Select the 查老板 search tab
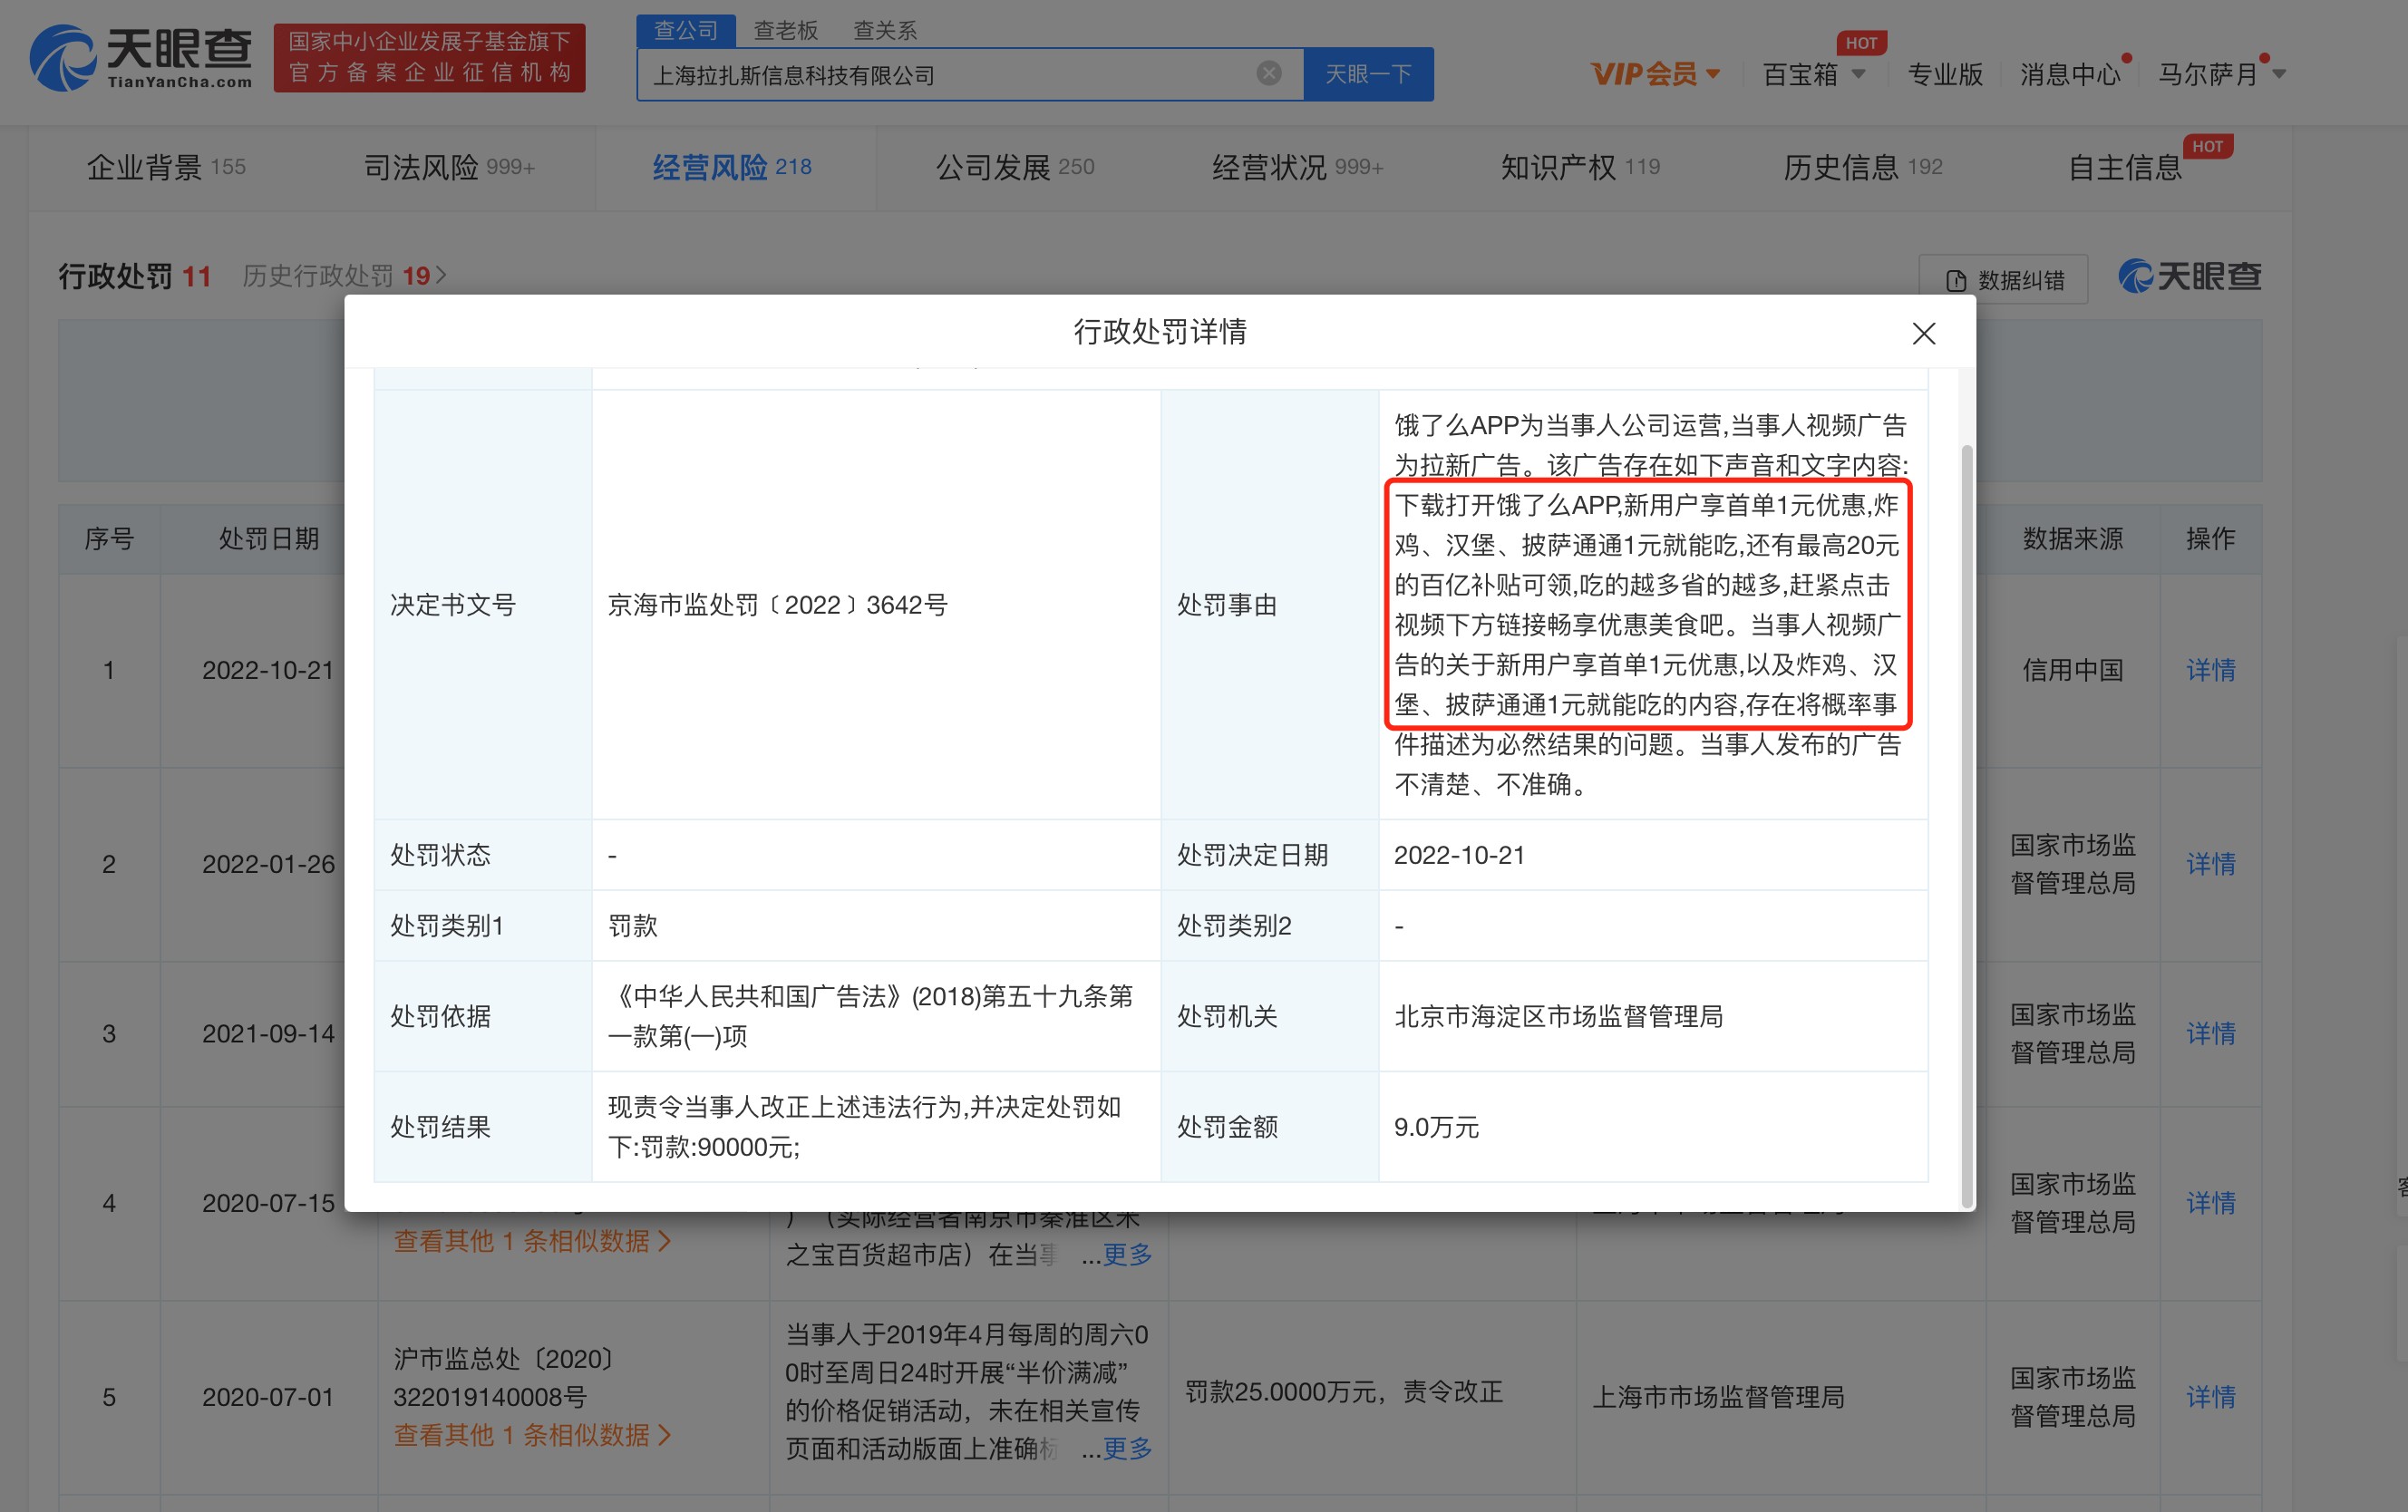 click(x=785, y=30)
